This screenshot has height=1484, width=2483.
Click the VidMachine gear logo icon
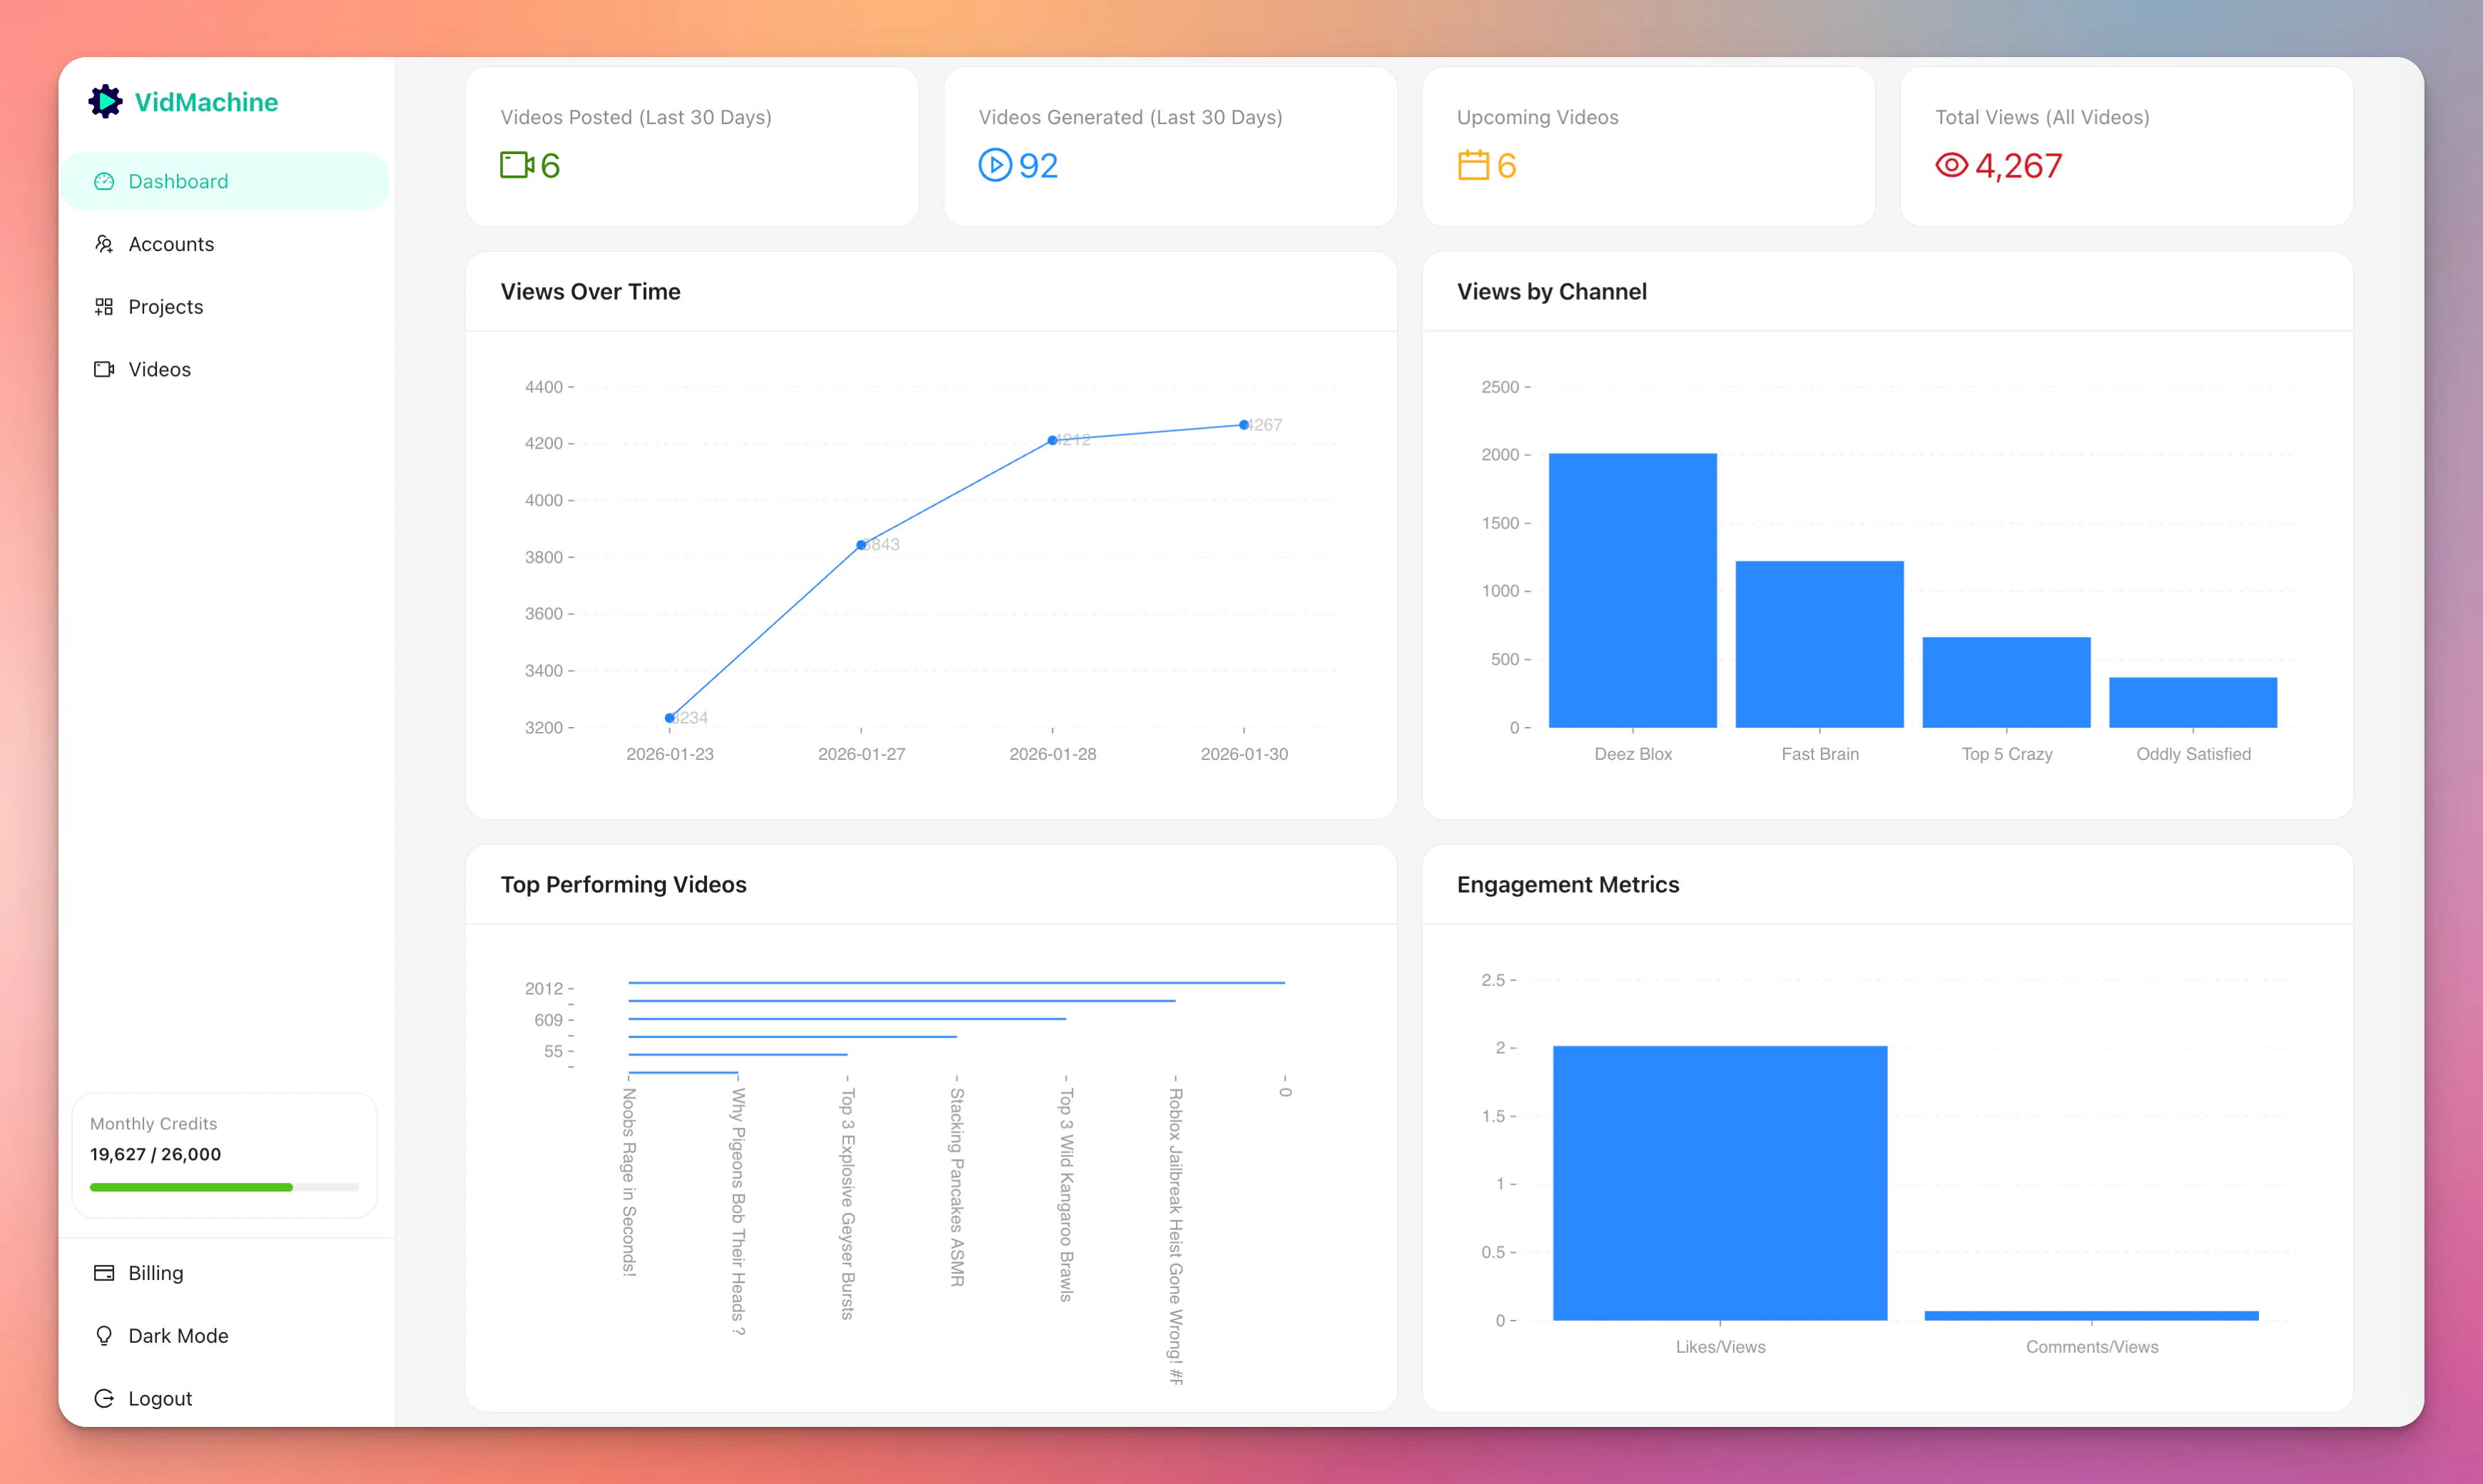(x=105, y=101)
